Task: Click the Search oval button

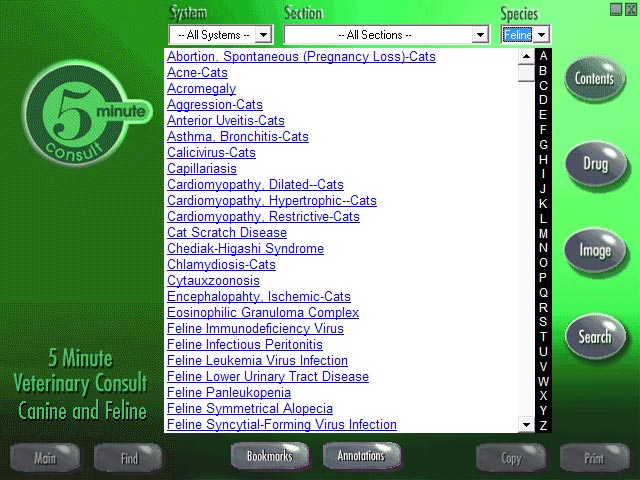Action: click(595, 336)
